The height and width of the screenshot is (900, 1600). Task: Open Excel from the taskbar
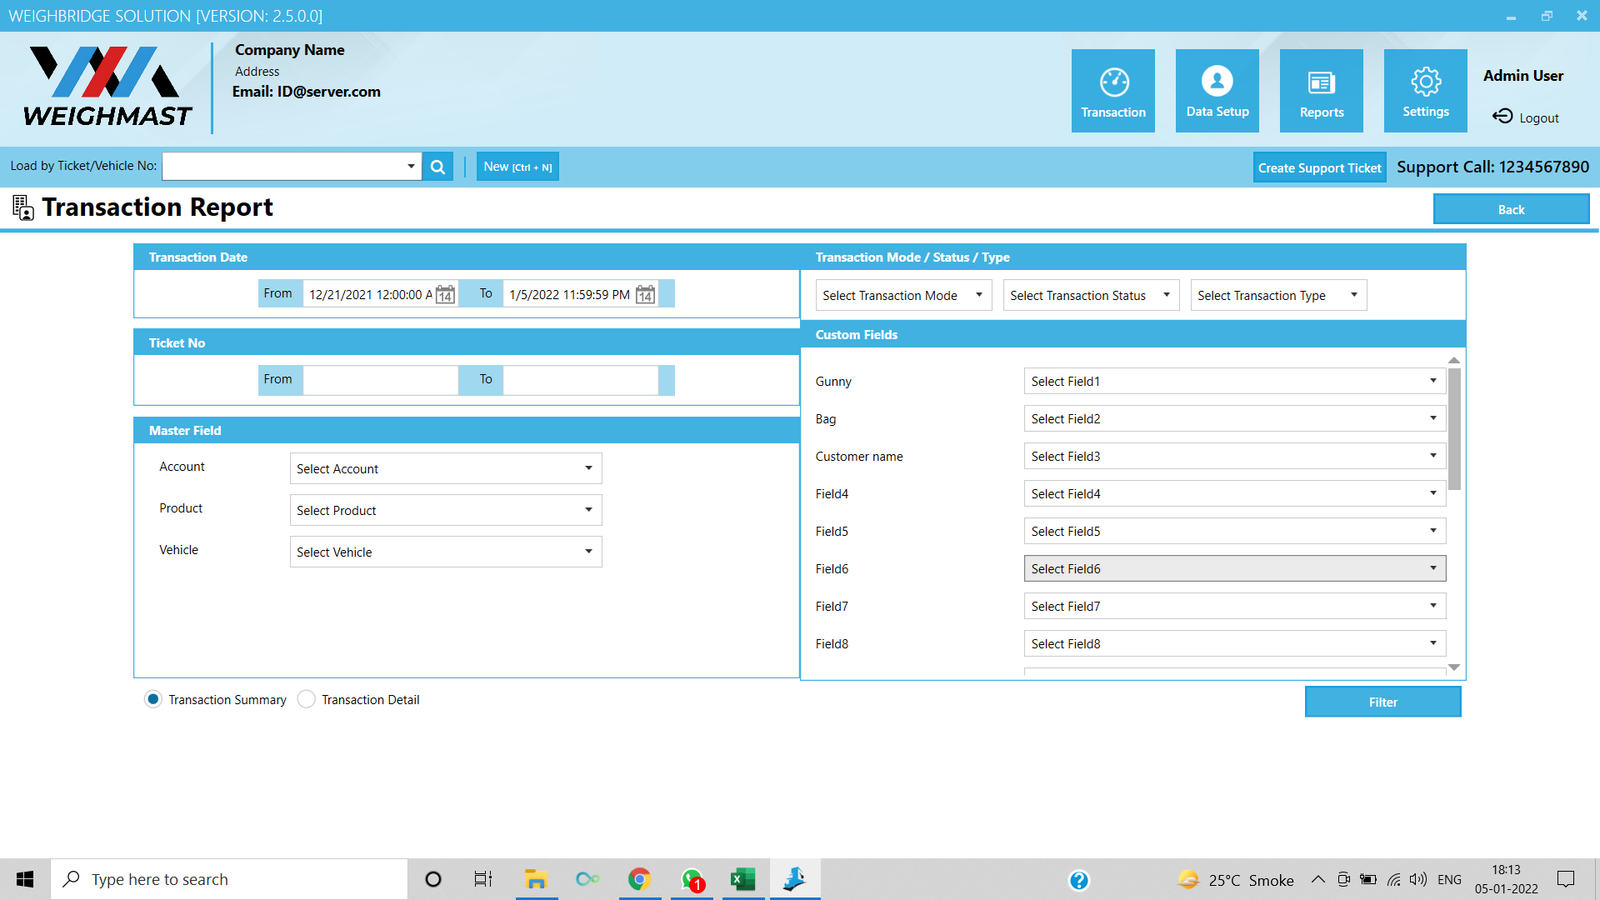click(742, 879)
